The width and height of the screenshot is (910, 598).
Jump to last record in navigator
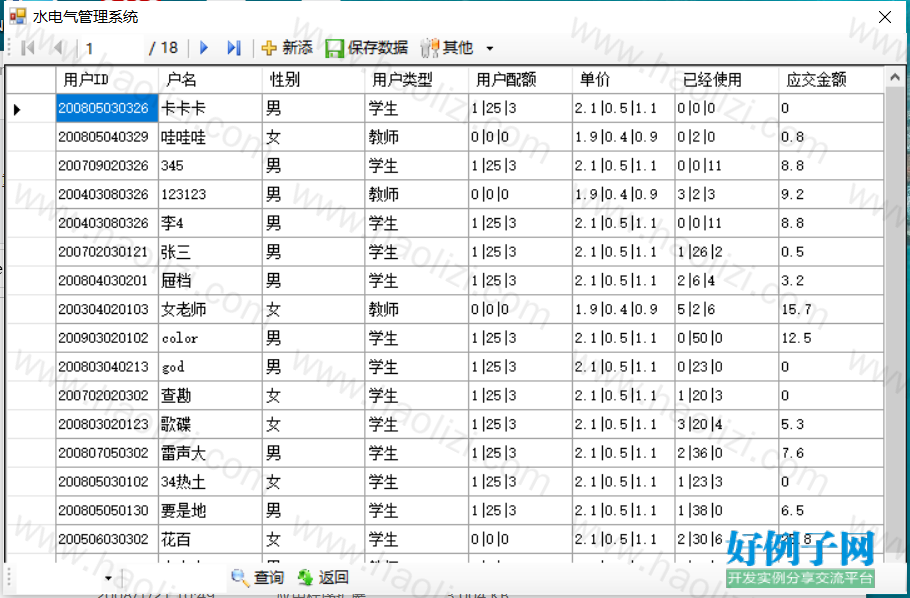[x=234, y=48]
